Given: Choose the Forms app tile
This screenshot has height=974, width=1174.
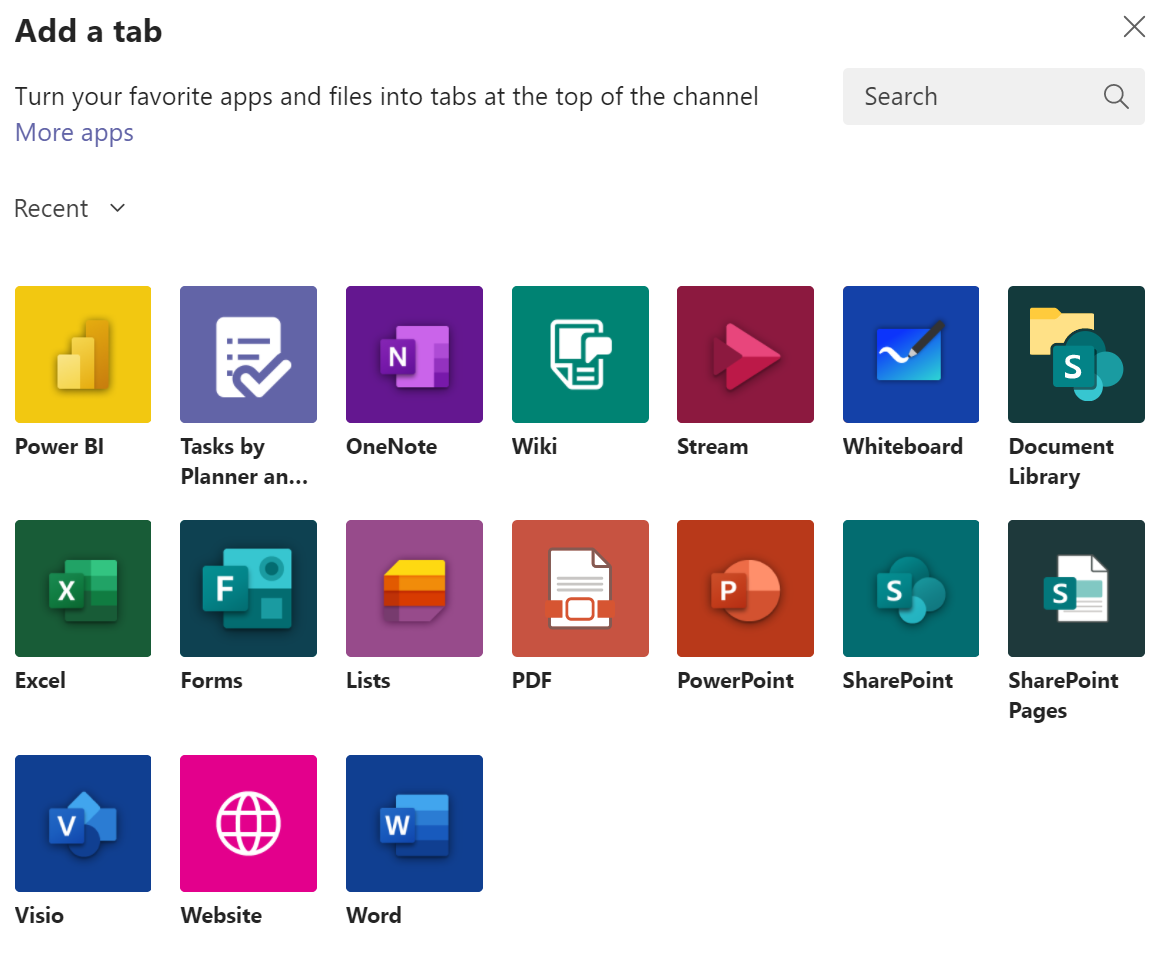Looking at the screenshot, I should [x=249, y=588].
